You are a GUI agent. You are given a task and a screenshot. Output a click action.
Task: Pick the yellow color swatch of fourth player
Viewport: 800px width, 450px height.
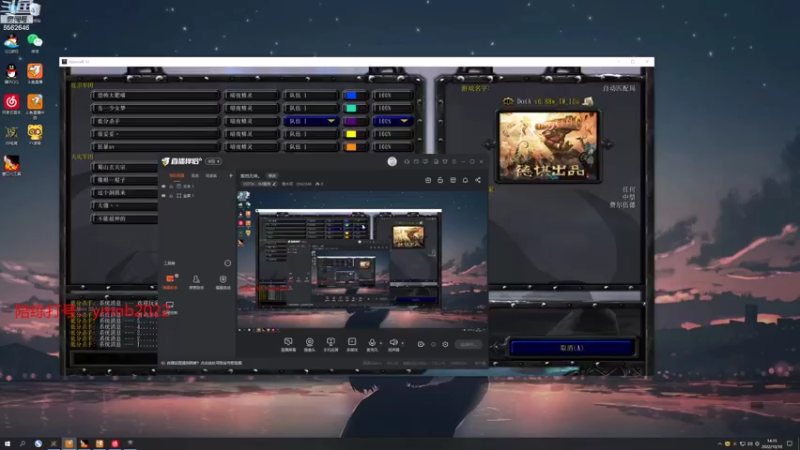point(352,134)
